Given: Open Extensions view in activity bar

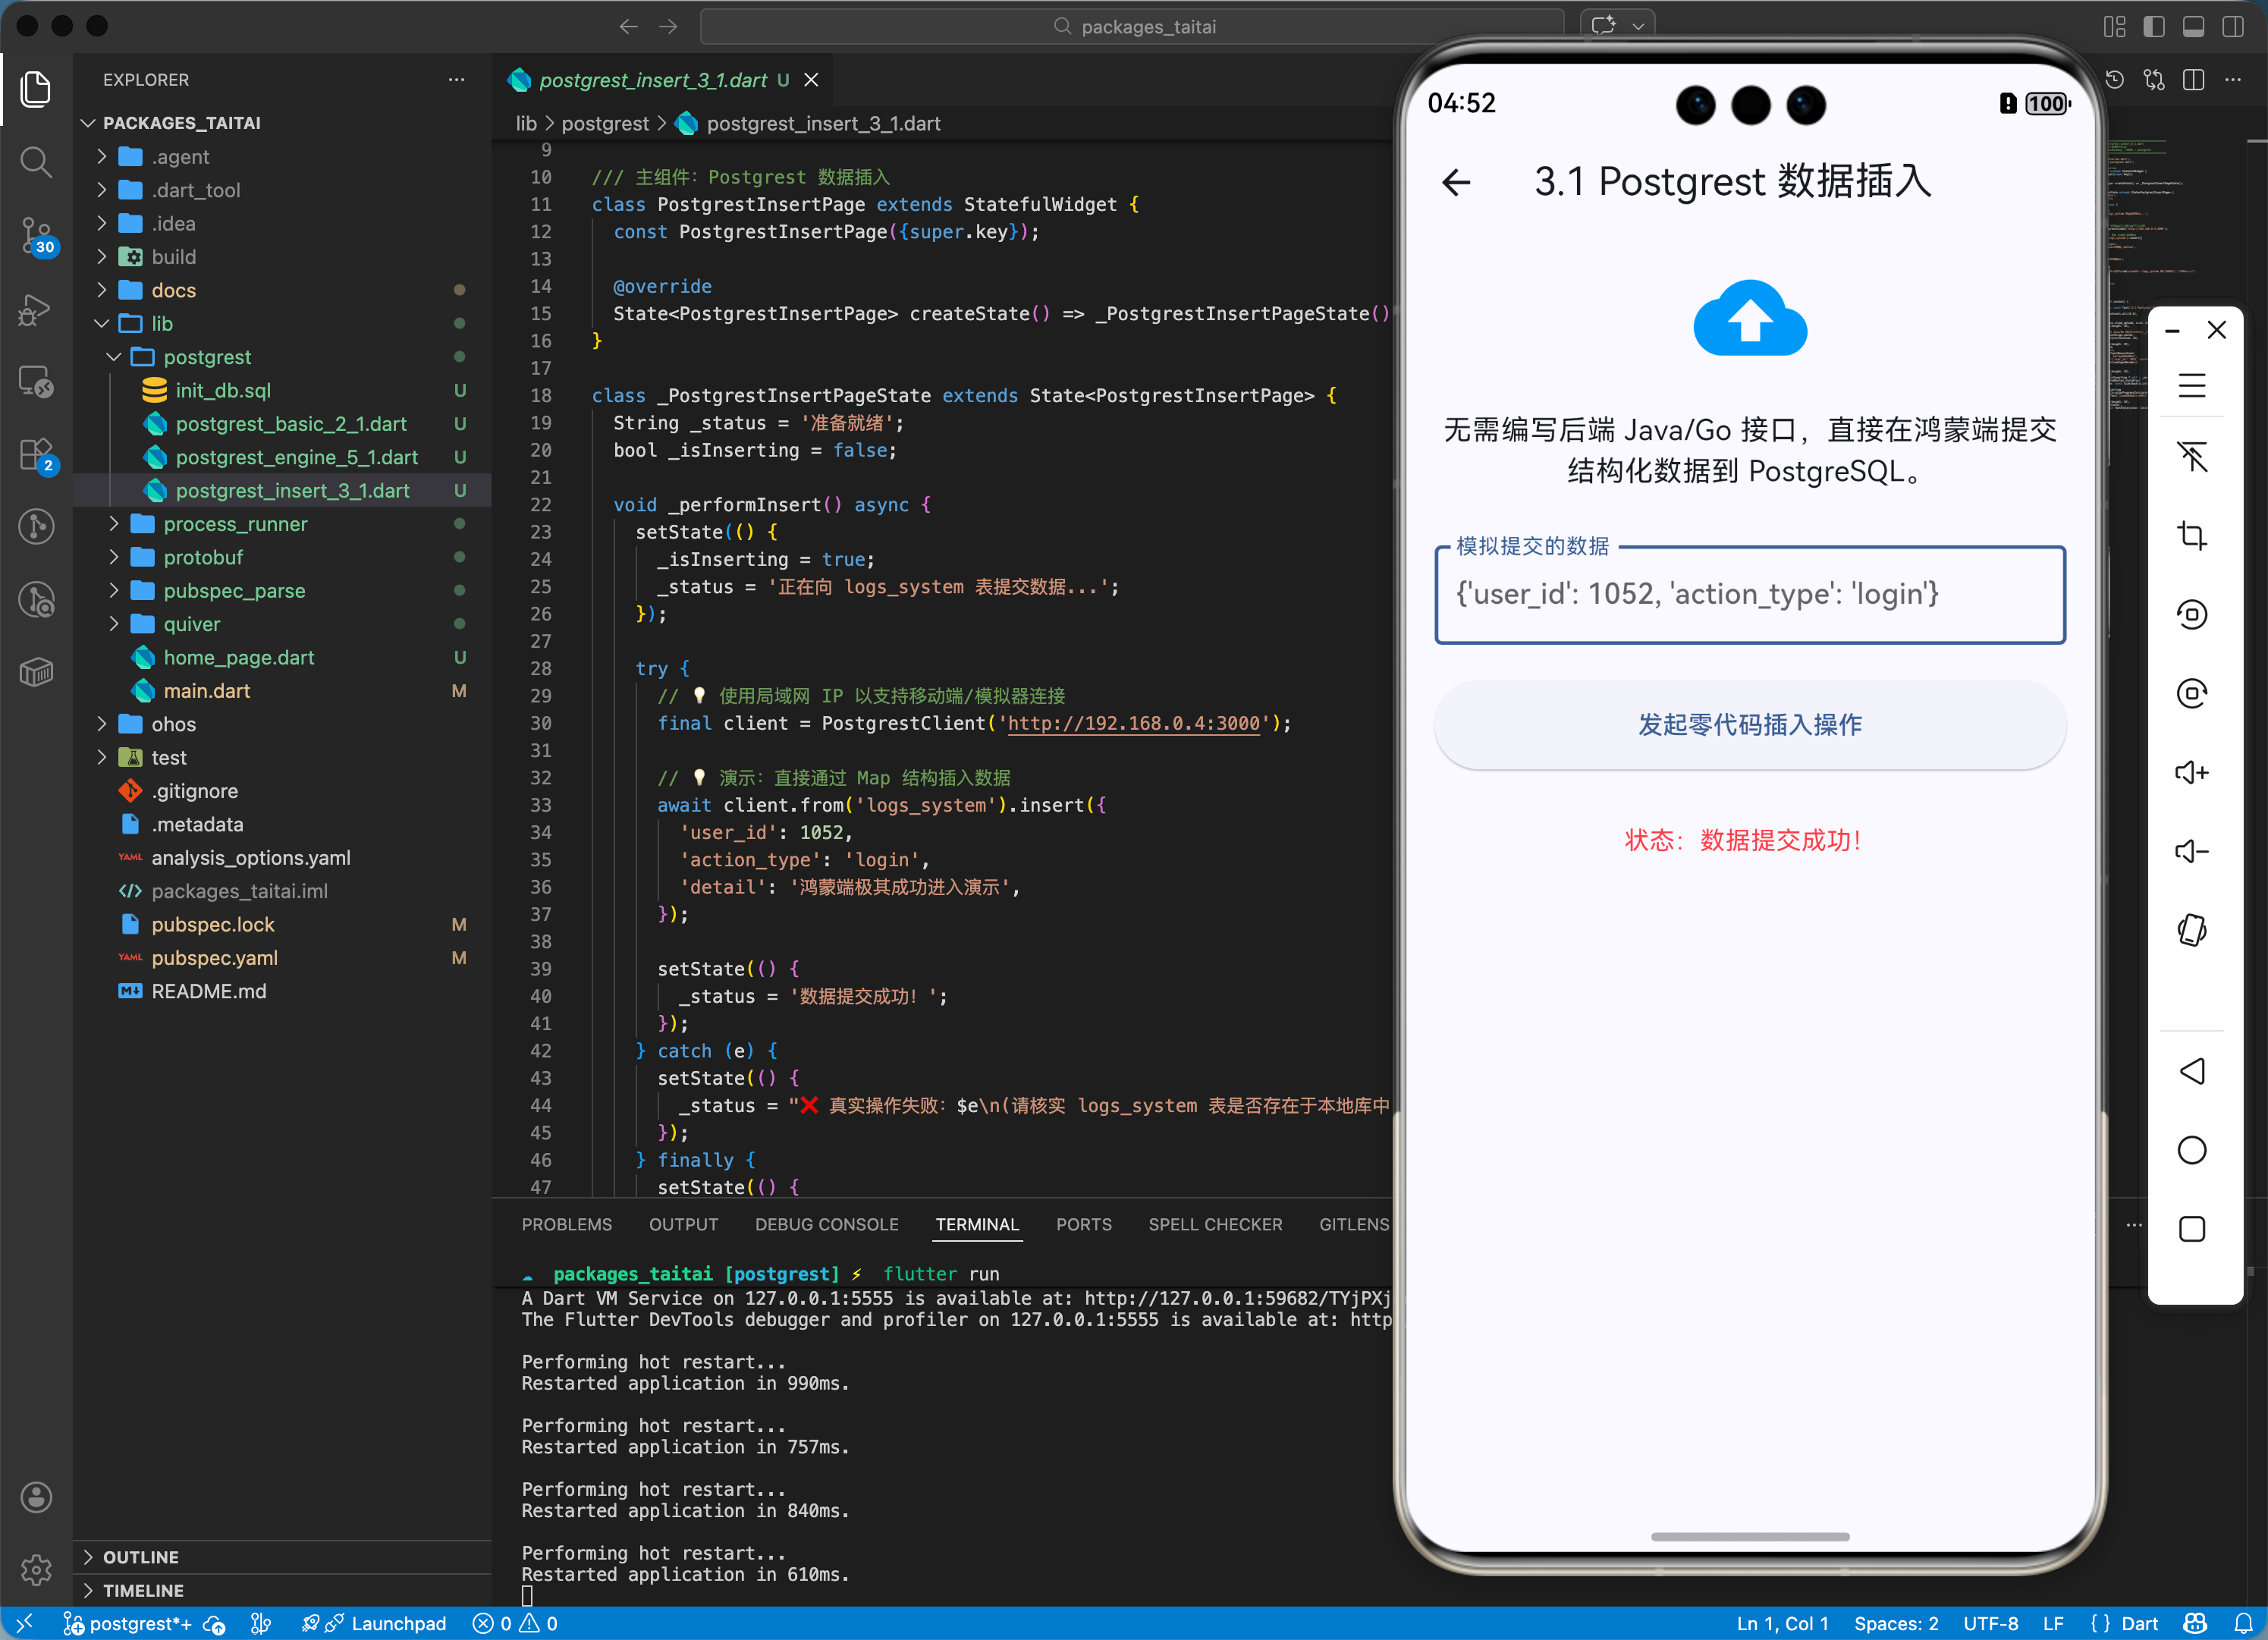Looking at the screenshot, I should pos(36,455).
